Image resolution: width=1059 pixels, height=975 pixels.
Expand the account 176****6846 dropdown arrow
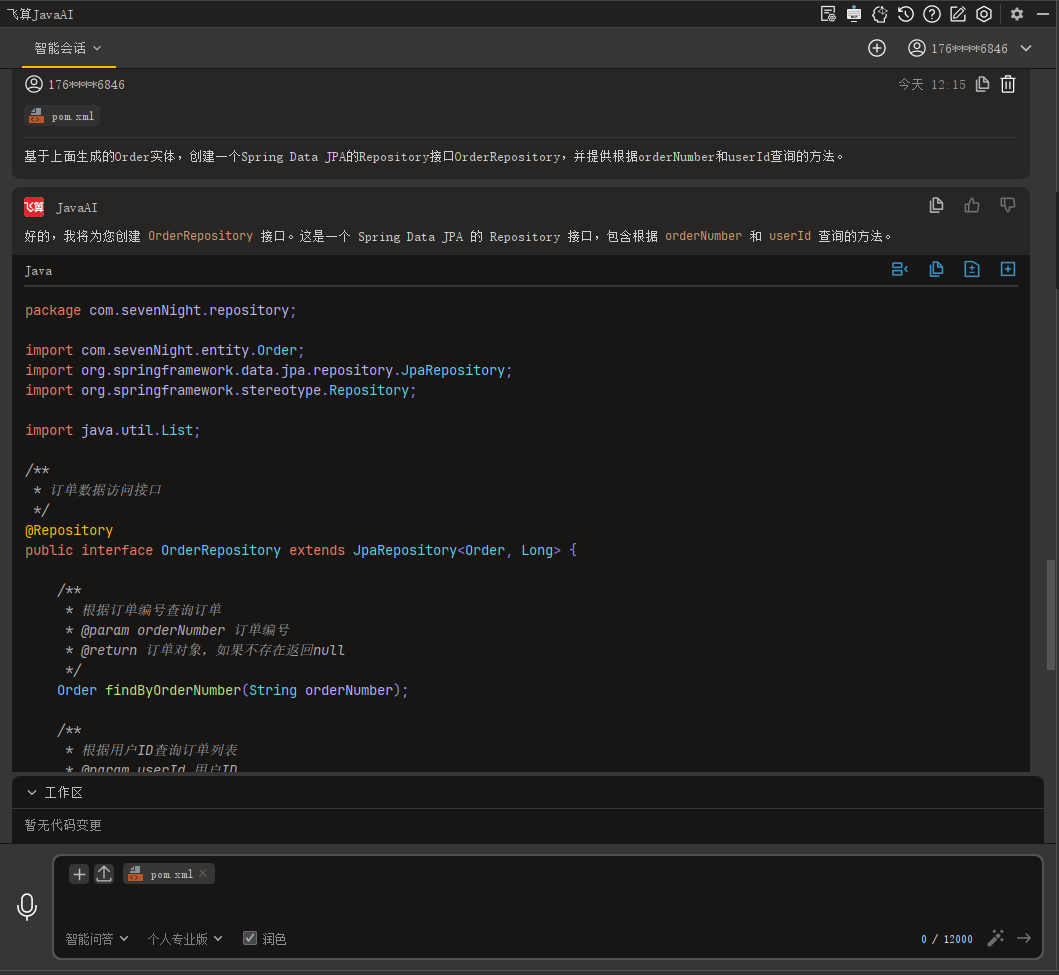tap(1026, 48)
